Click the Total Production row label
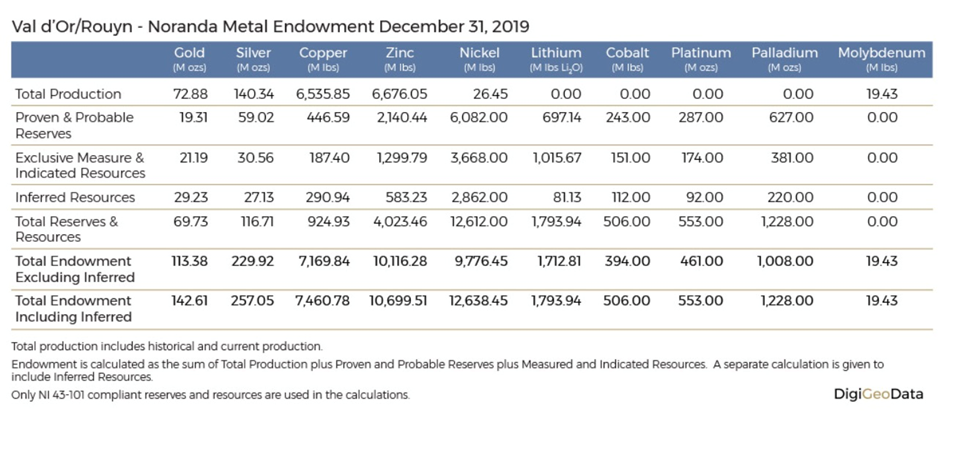 (x=68, y=94)
